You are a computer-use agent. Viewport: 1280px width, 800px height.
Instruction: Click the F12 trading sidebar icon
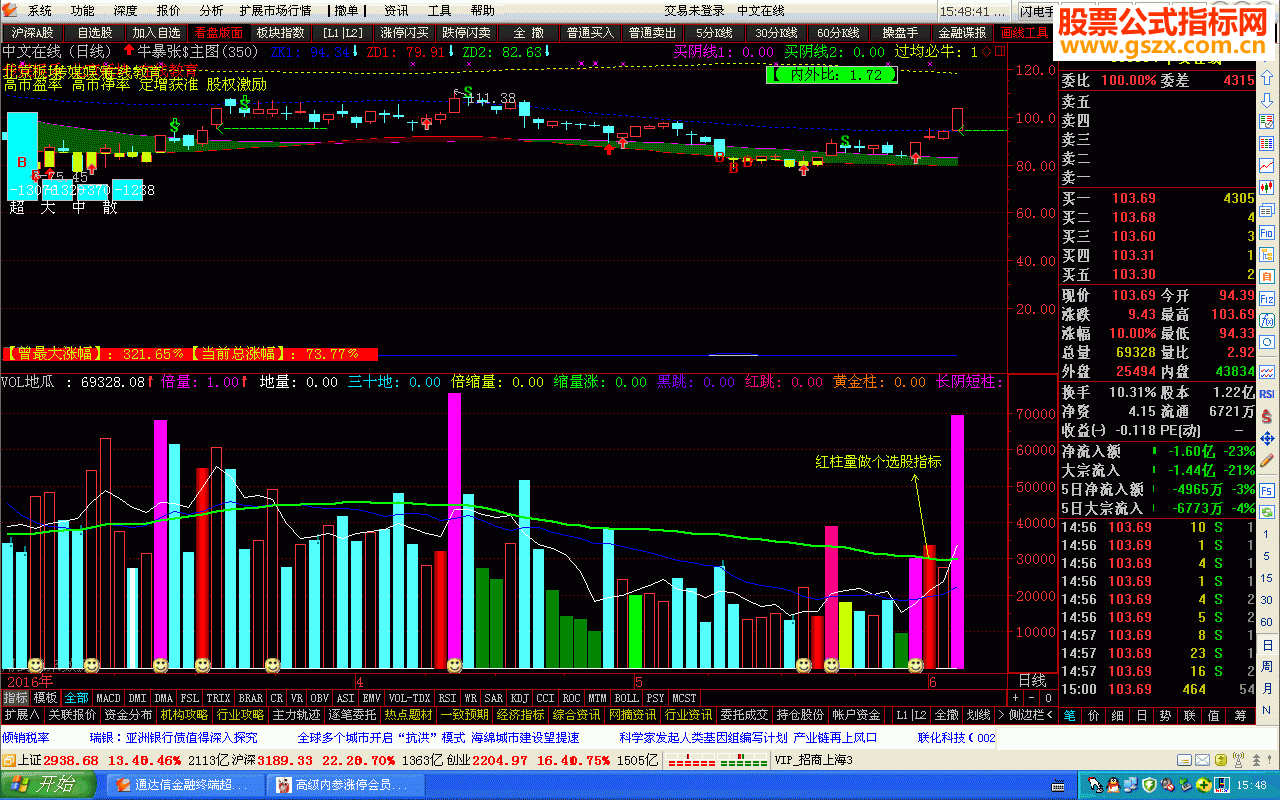tap(1267, 298)
